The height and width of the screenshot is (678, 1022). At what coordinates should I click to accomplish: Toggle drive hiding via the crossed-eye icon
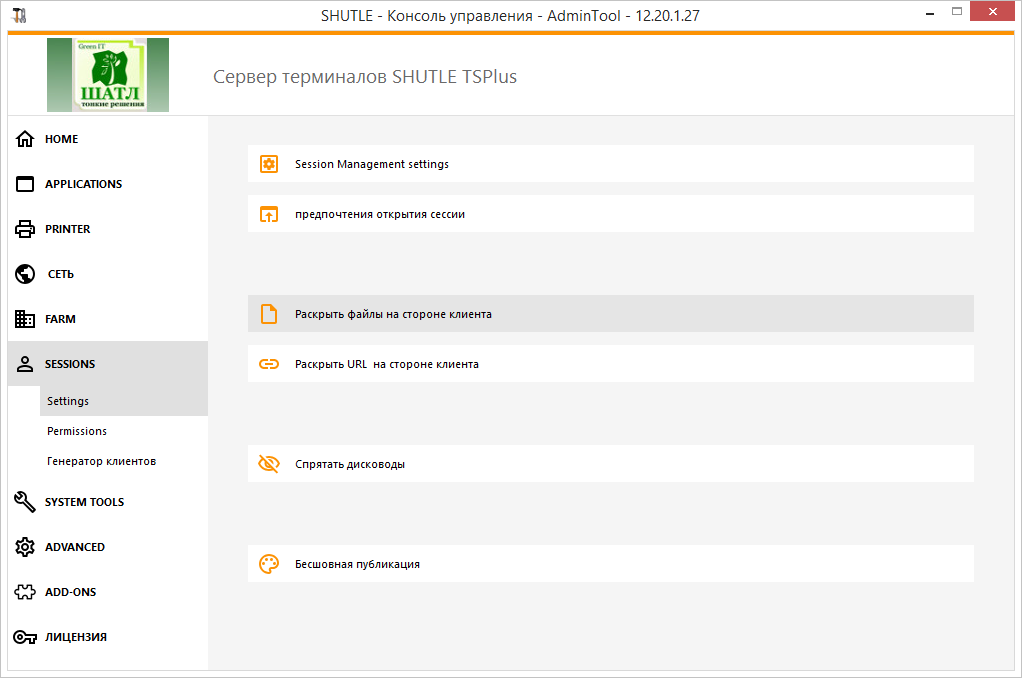[x=268, y=463]
